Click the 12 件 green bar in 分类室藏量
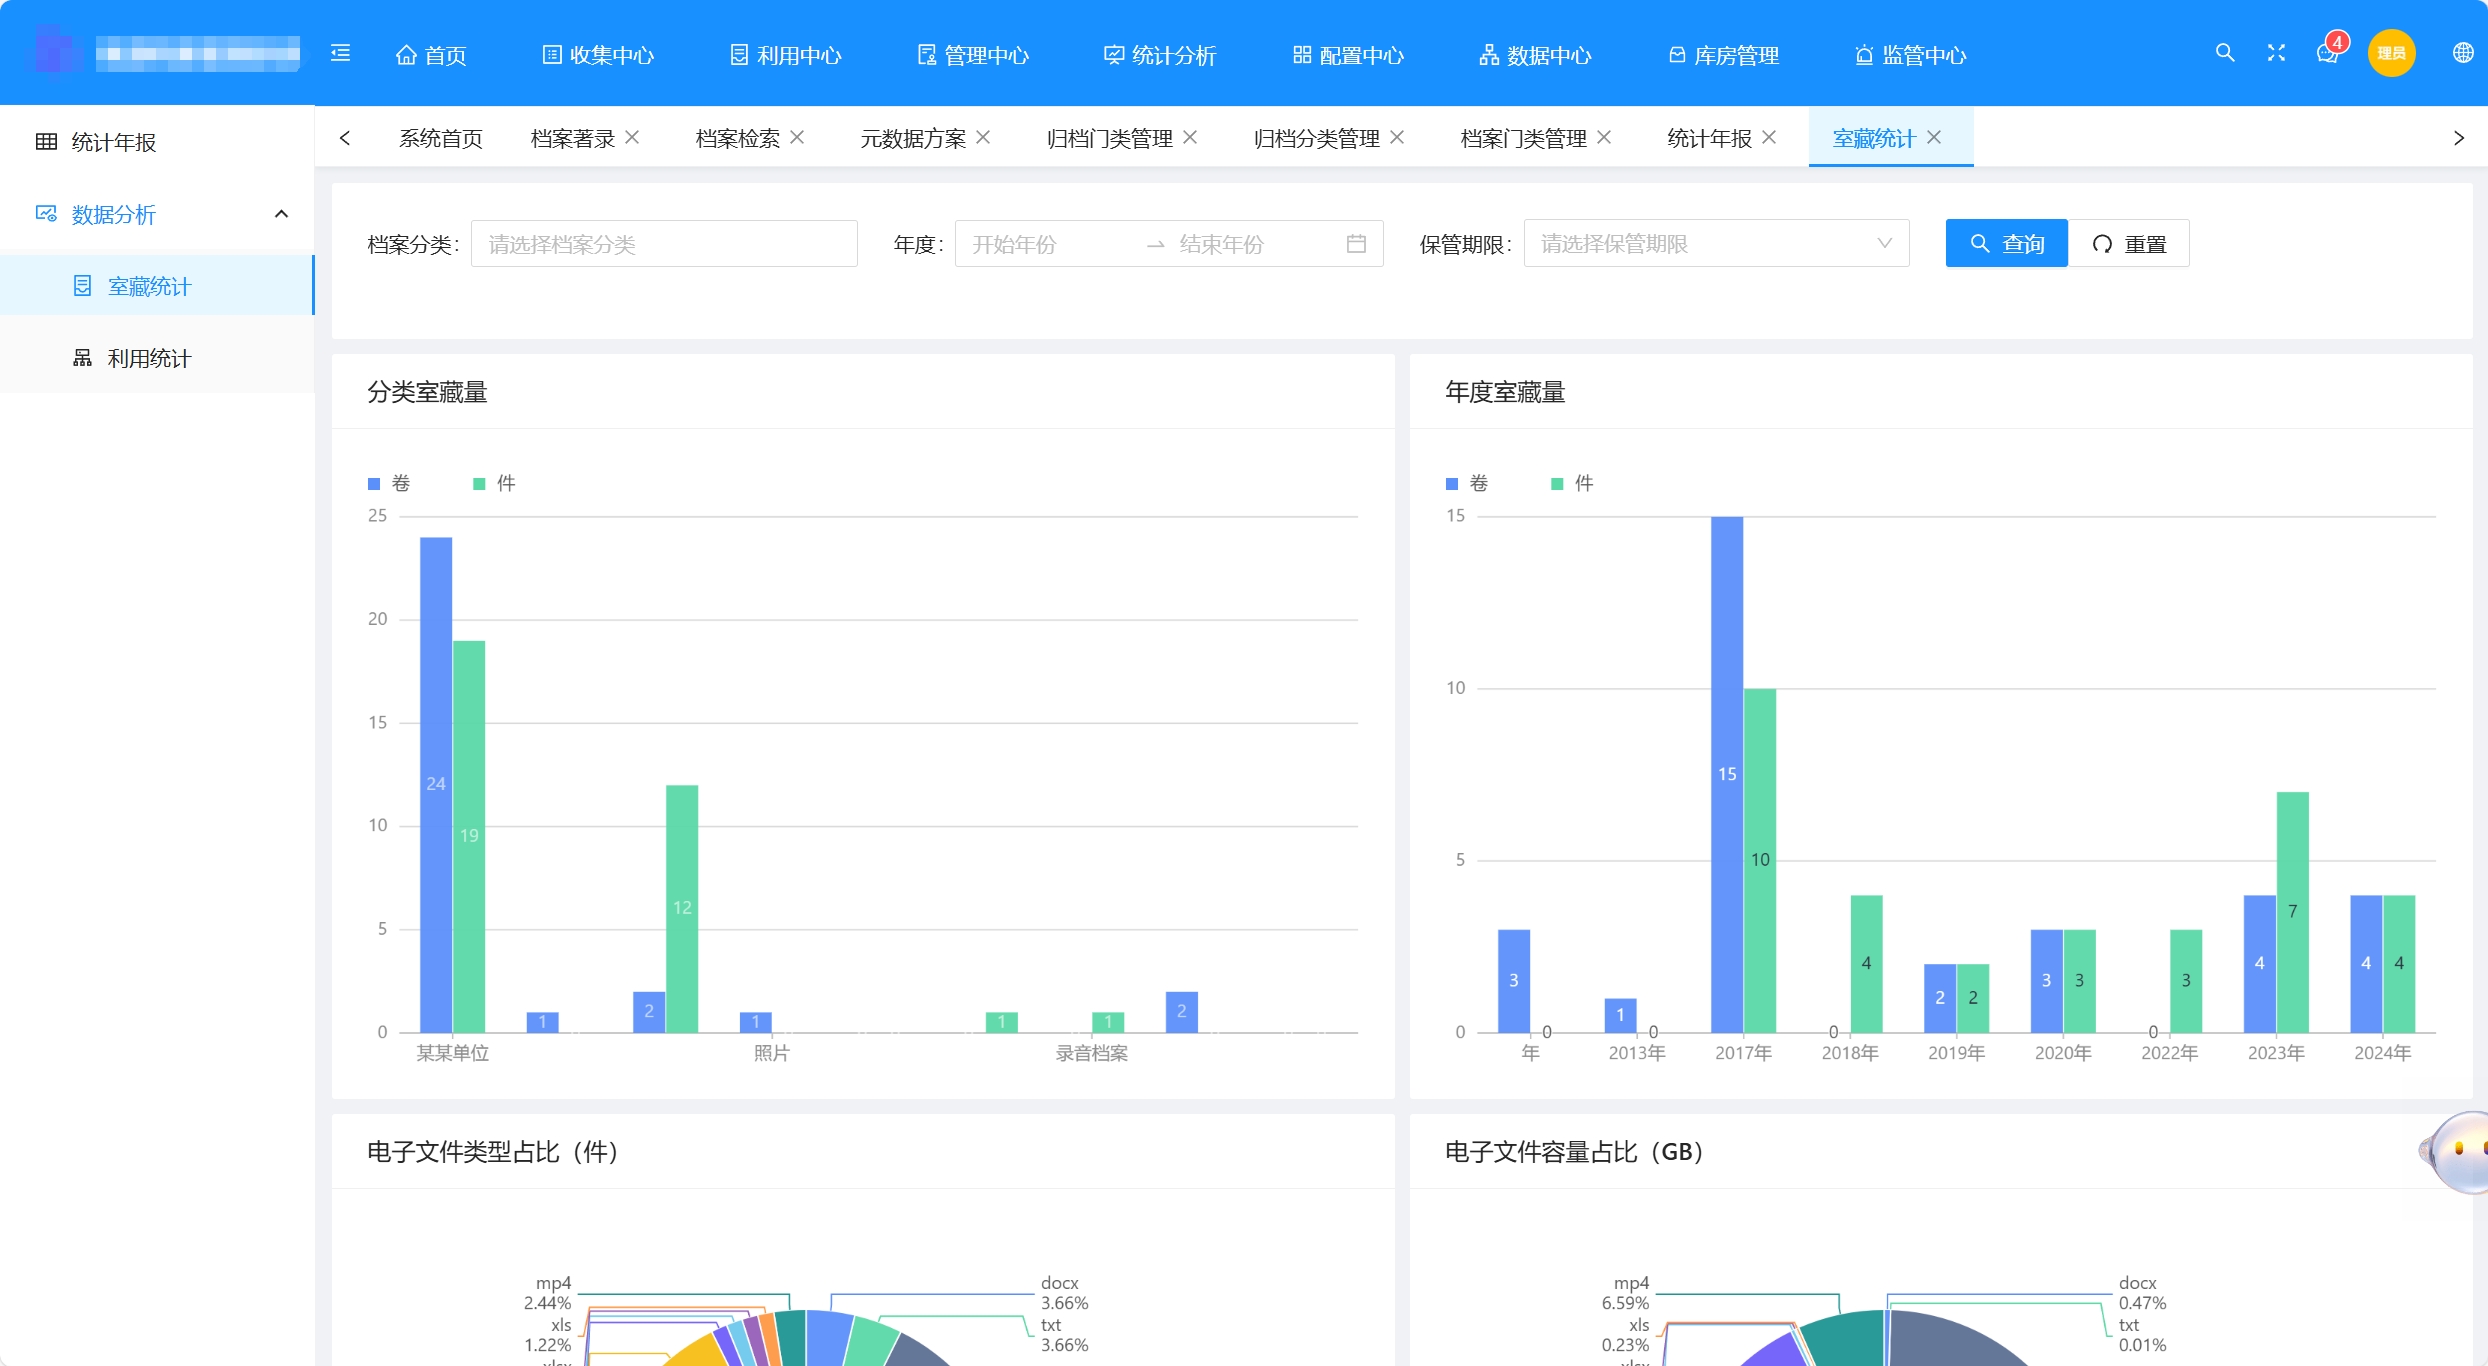 click(682, 908)
